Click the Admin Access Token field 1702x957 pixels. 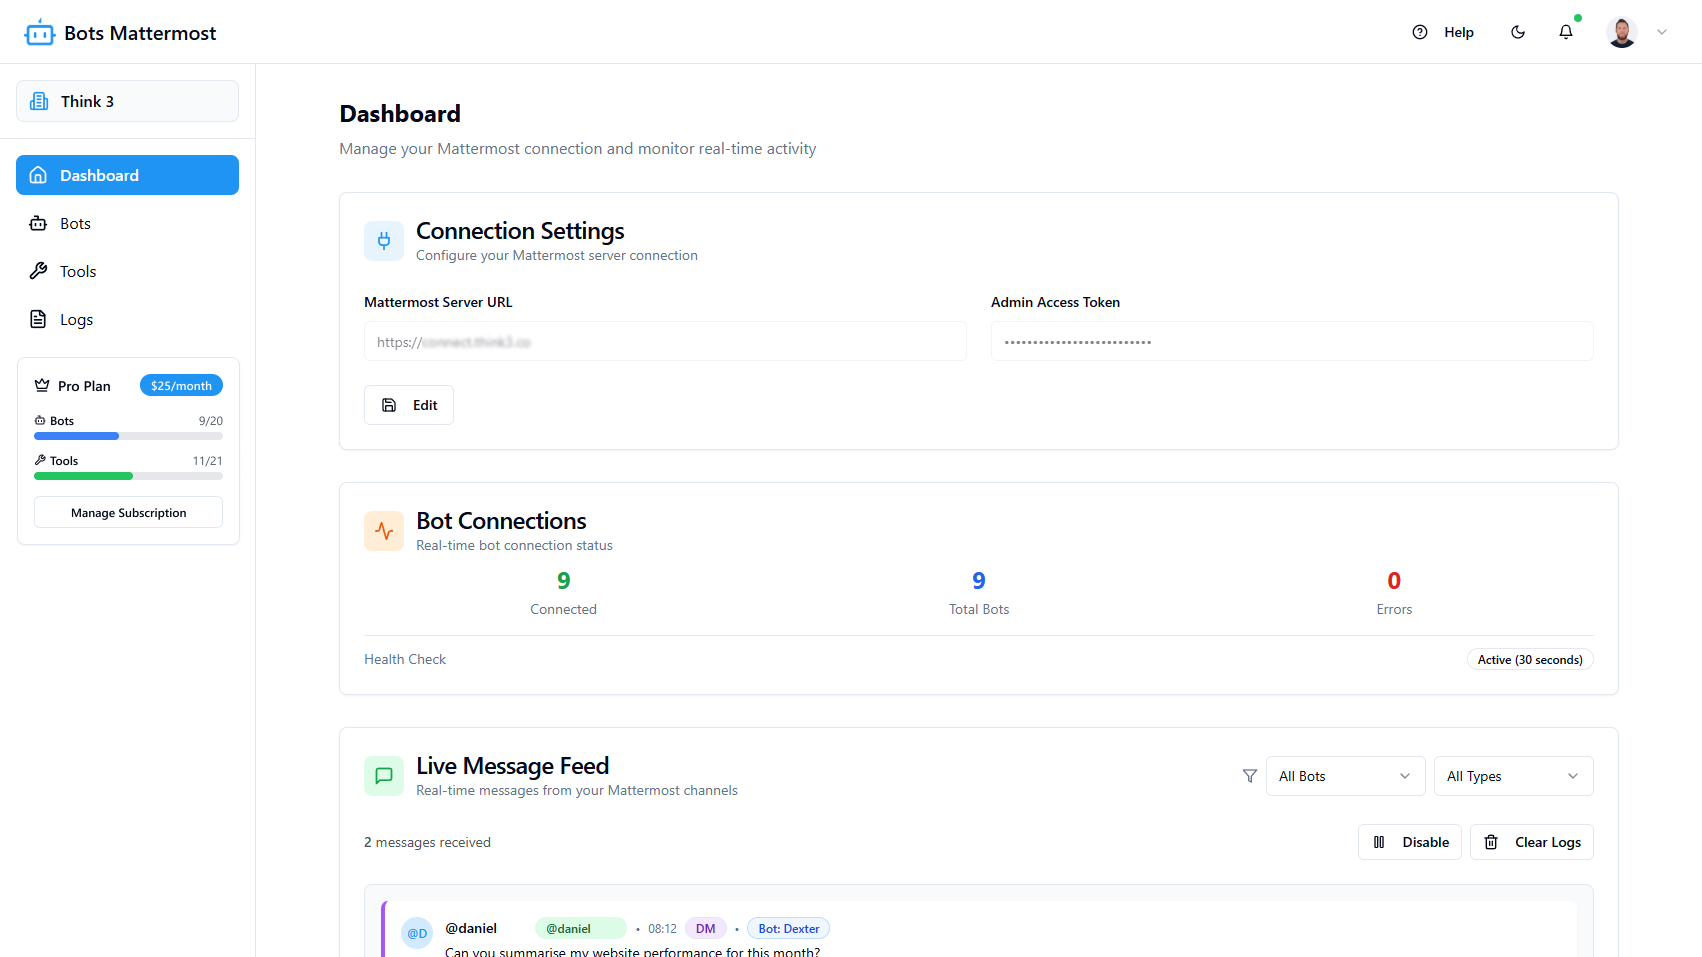1292,341
